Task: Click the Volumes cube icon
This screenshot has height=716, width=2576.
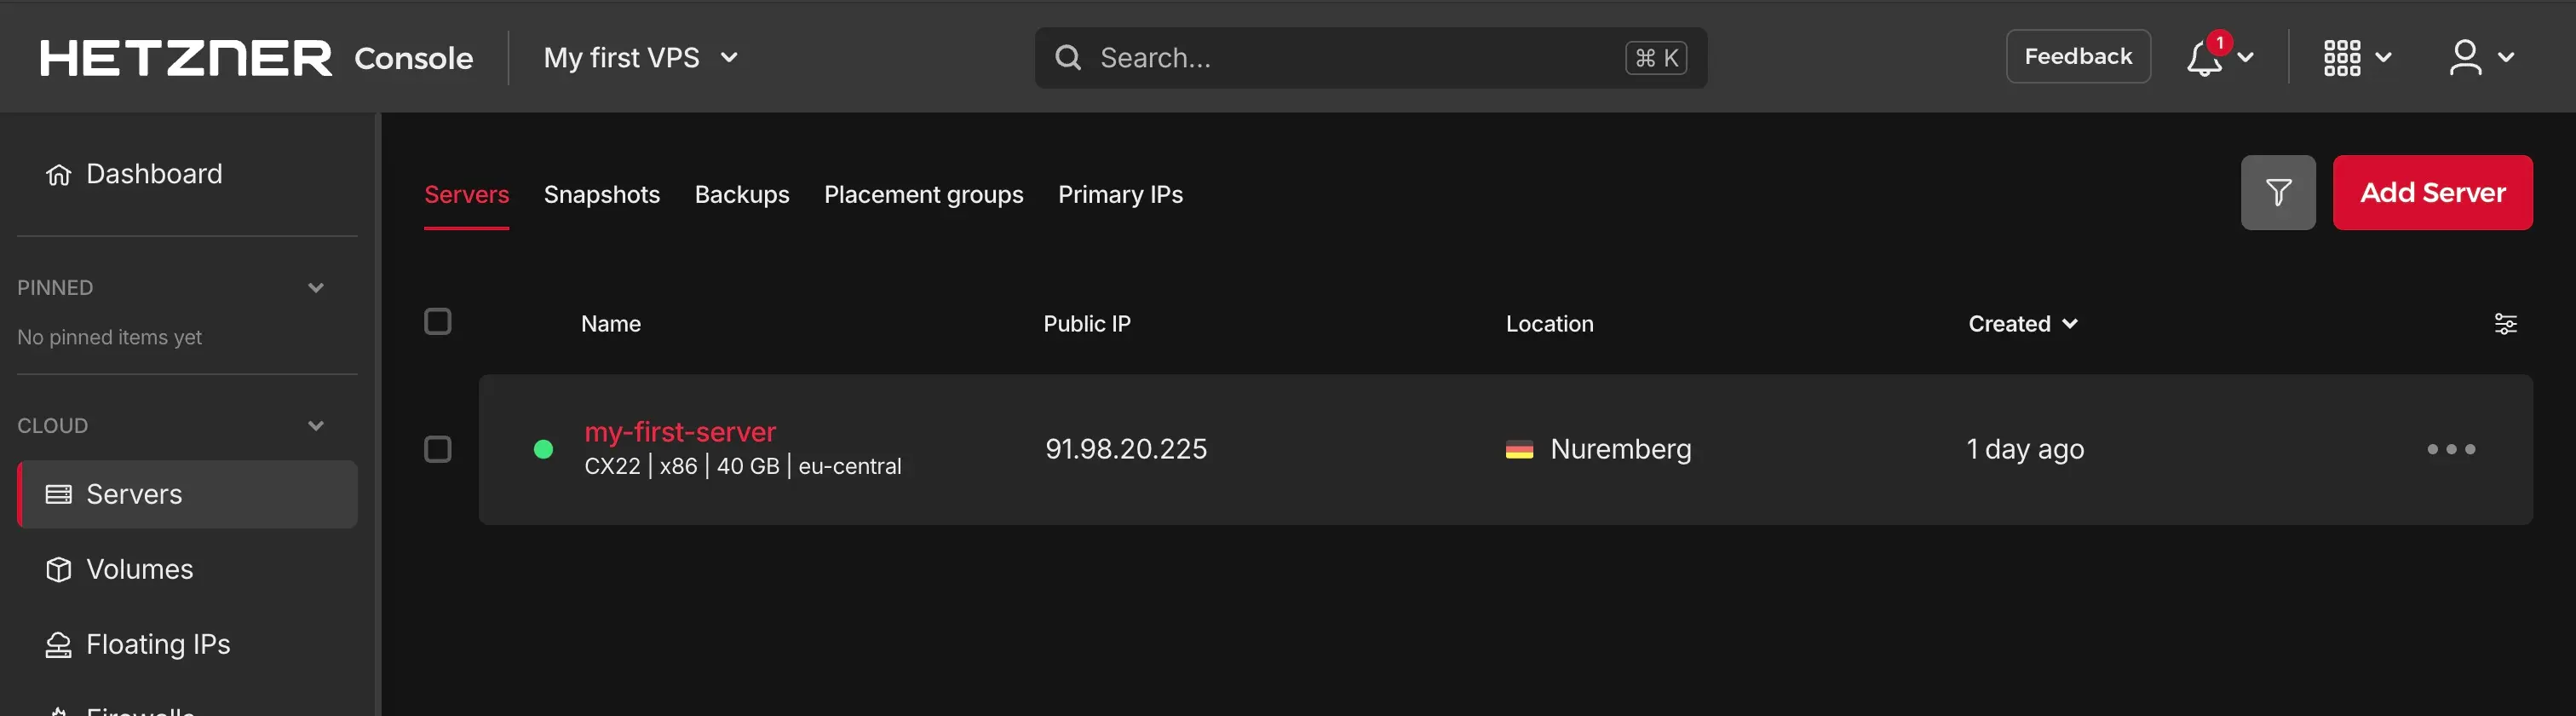Action: pyautogui.click(x=58, y=569)
